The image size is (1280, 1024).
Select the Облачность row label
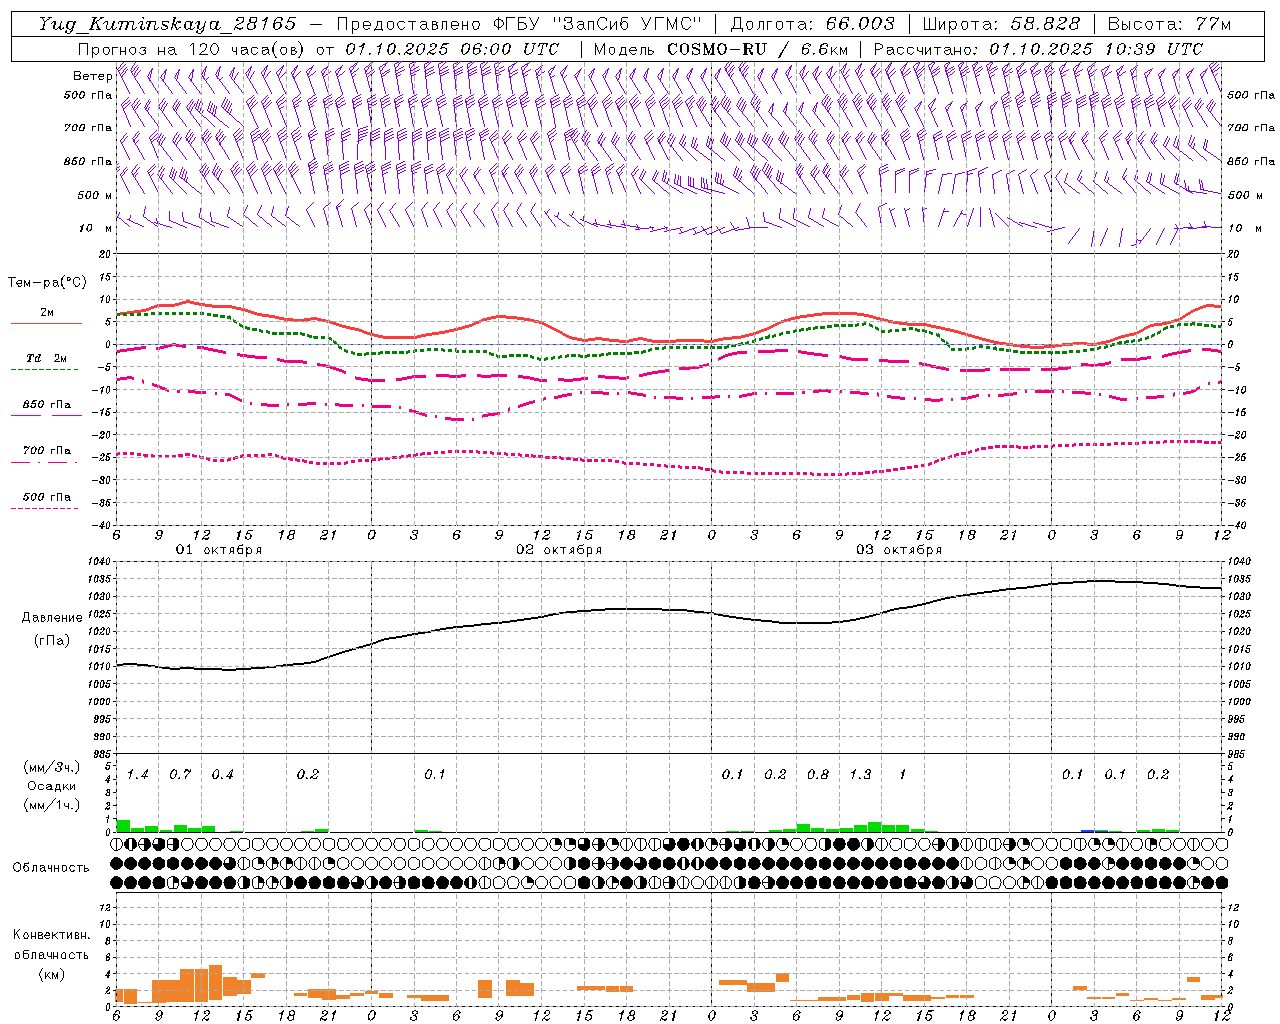(x=50, y=868)
